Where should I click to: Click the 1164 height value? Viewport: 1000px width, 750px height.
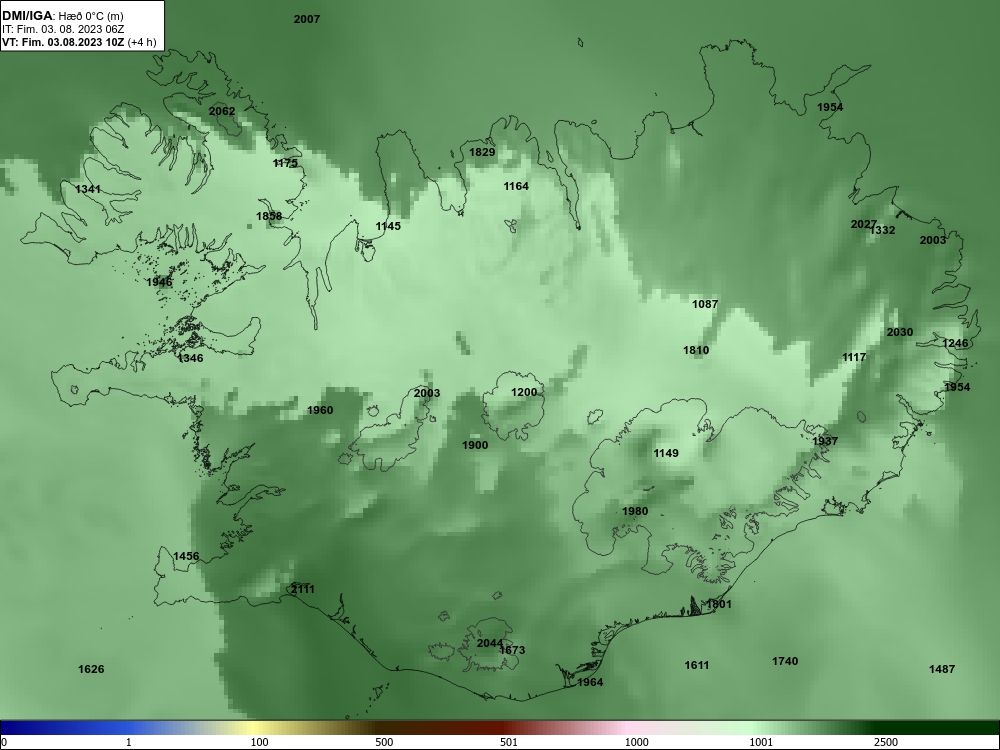[x=516, y=186]
